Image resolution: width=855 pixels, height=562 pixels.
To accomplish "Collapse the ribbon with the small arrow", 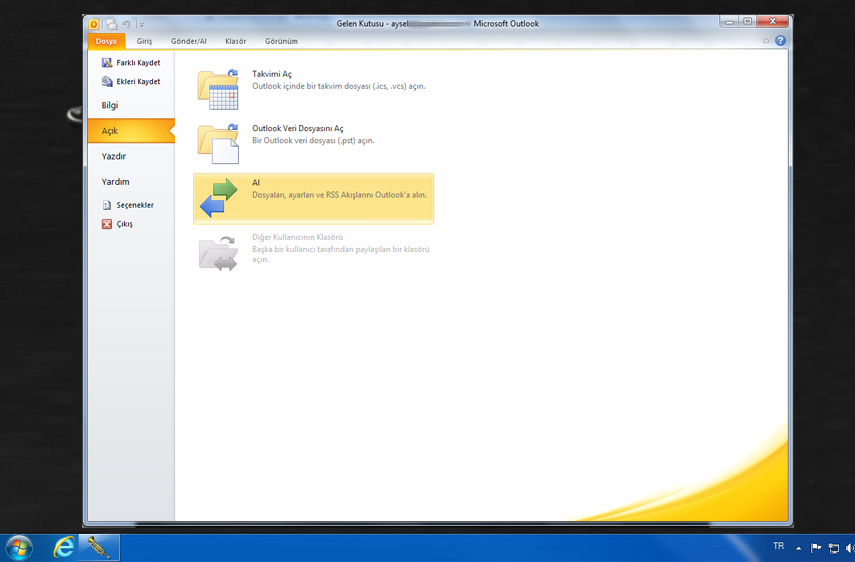I will coord(766,41).
